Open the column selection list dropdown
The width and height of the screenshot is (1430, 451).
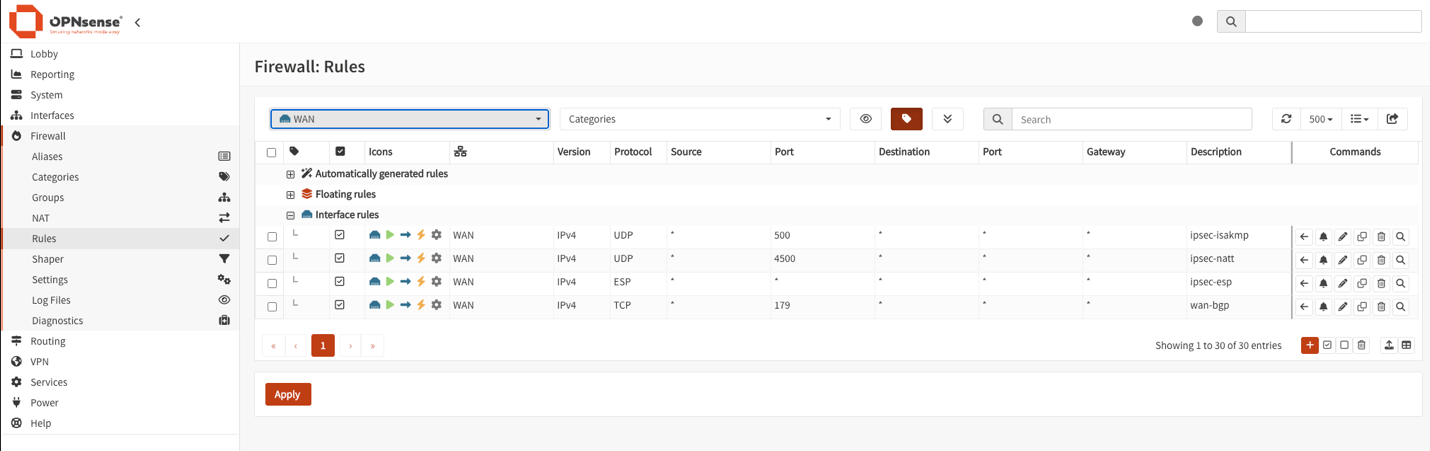click(1359, 119)
